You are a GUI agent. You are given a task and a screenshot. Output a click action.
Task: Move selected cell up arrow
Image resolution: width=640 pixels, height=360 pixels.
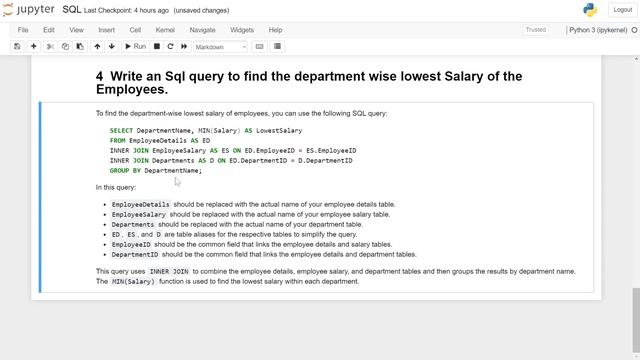[x=97, y=47]
